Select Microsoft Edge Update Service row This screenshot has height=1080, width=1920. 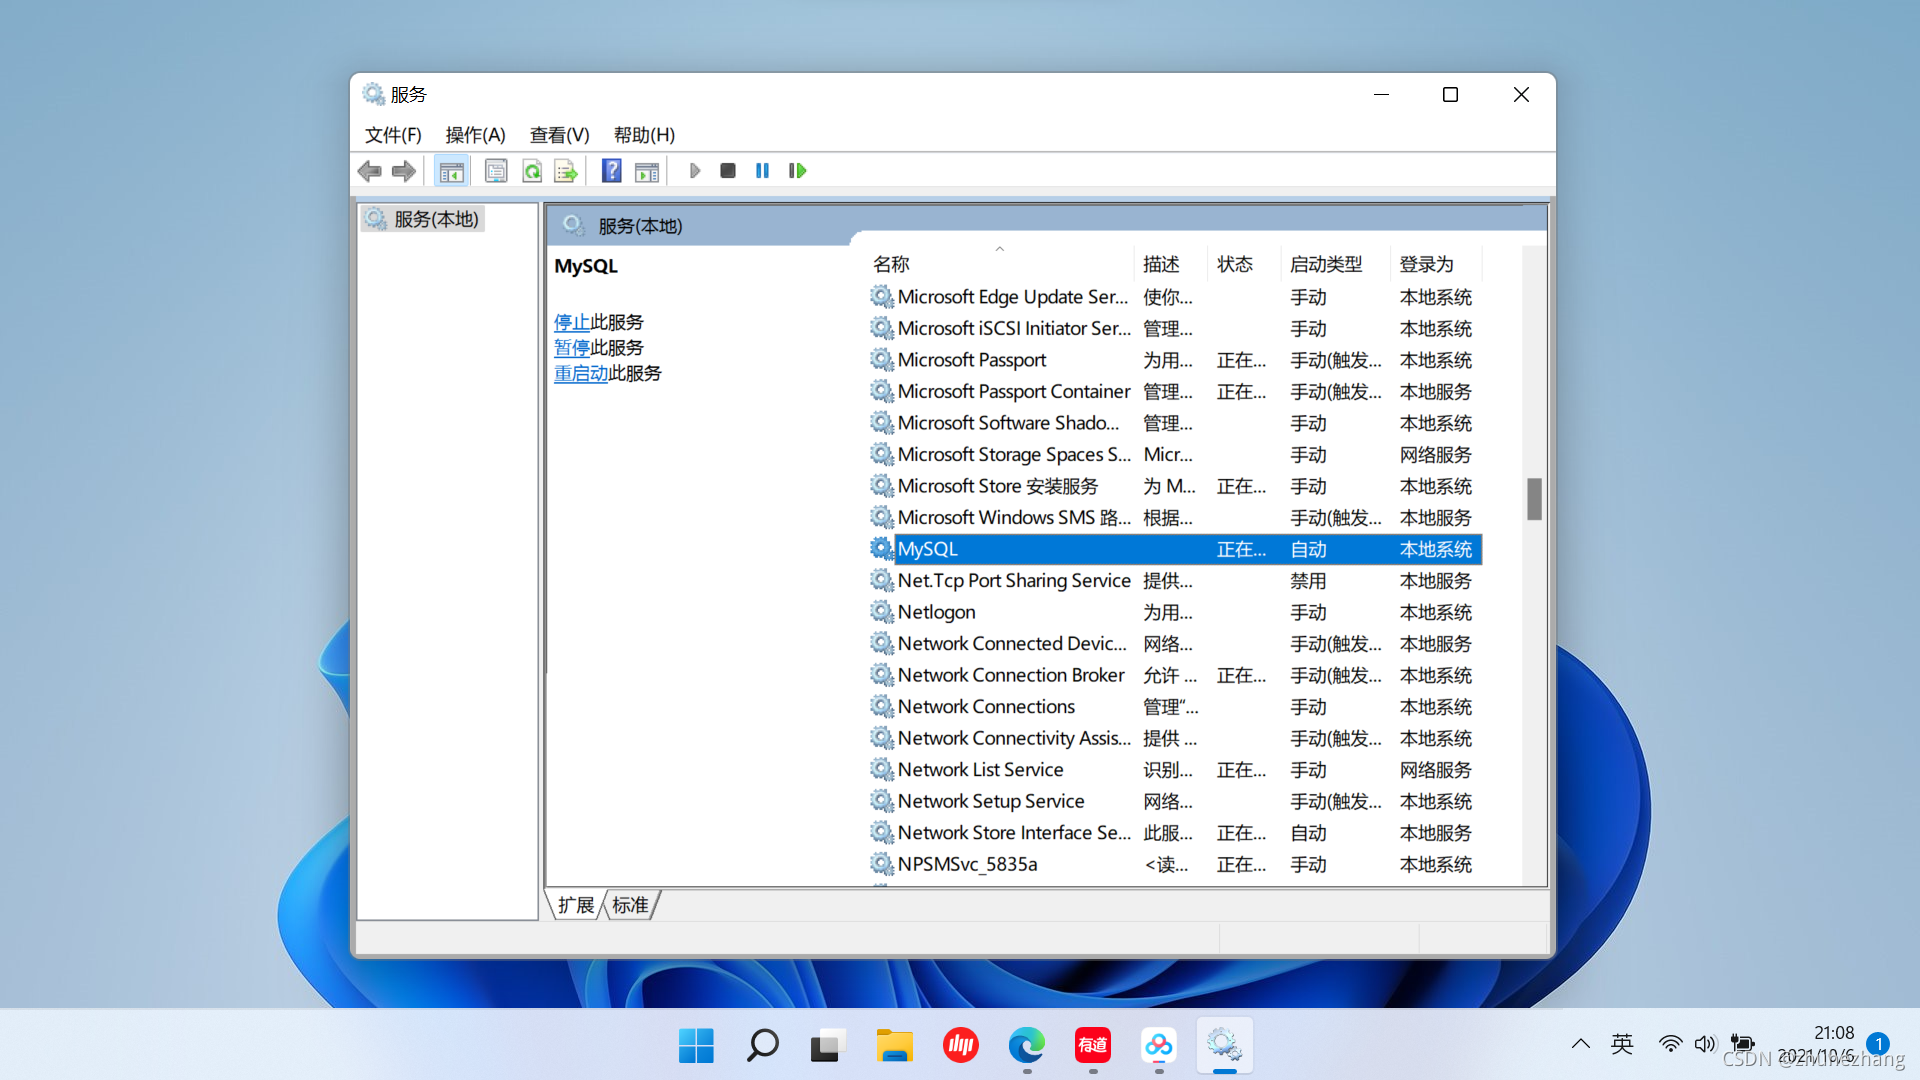[x=1175, y=297]
